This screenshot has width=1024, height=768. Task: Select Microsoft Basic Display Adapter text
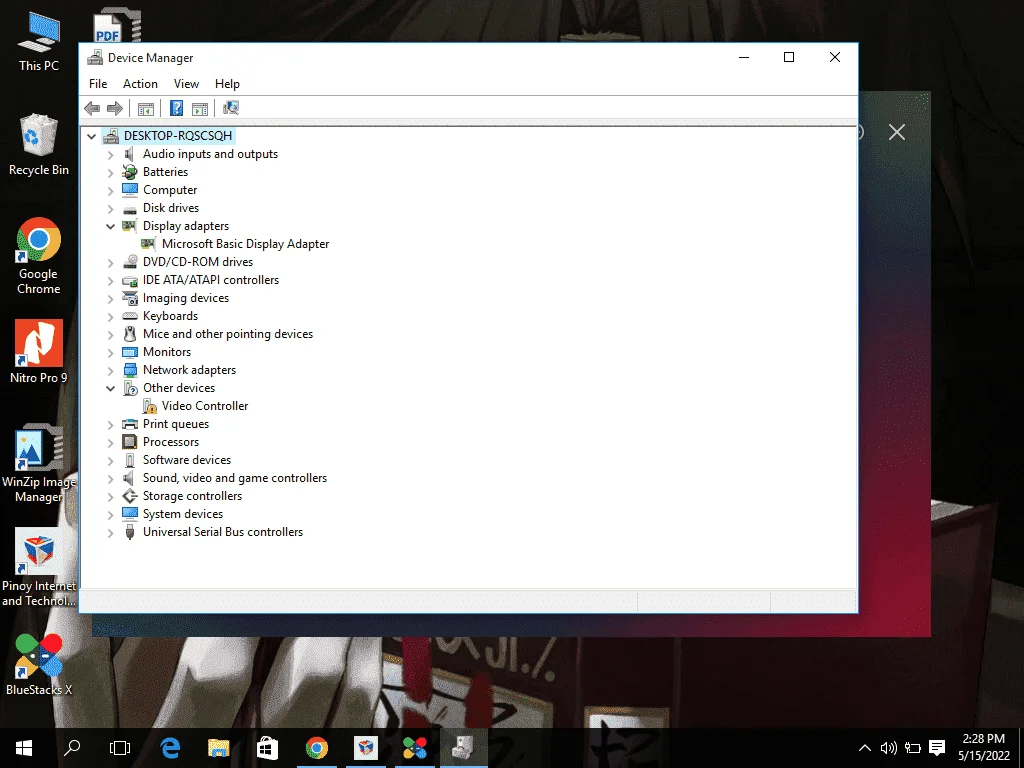click(246, 244)
